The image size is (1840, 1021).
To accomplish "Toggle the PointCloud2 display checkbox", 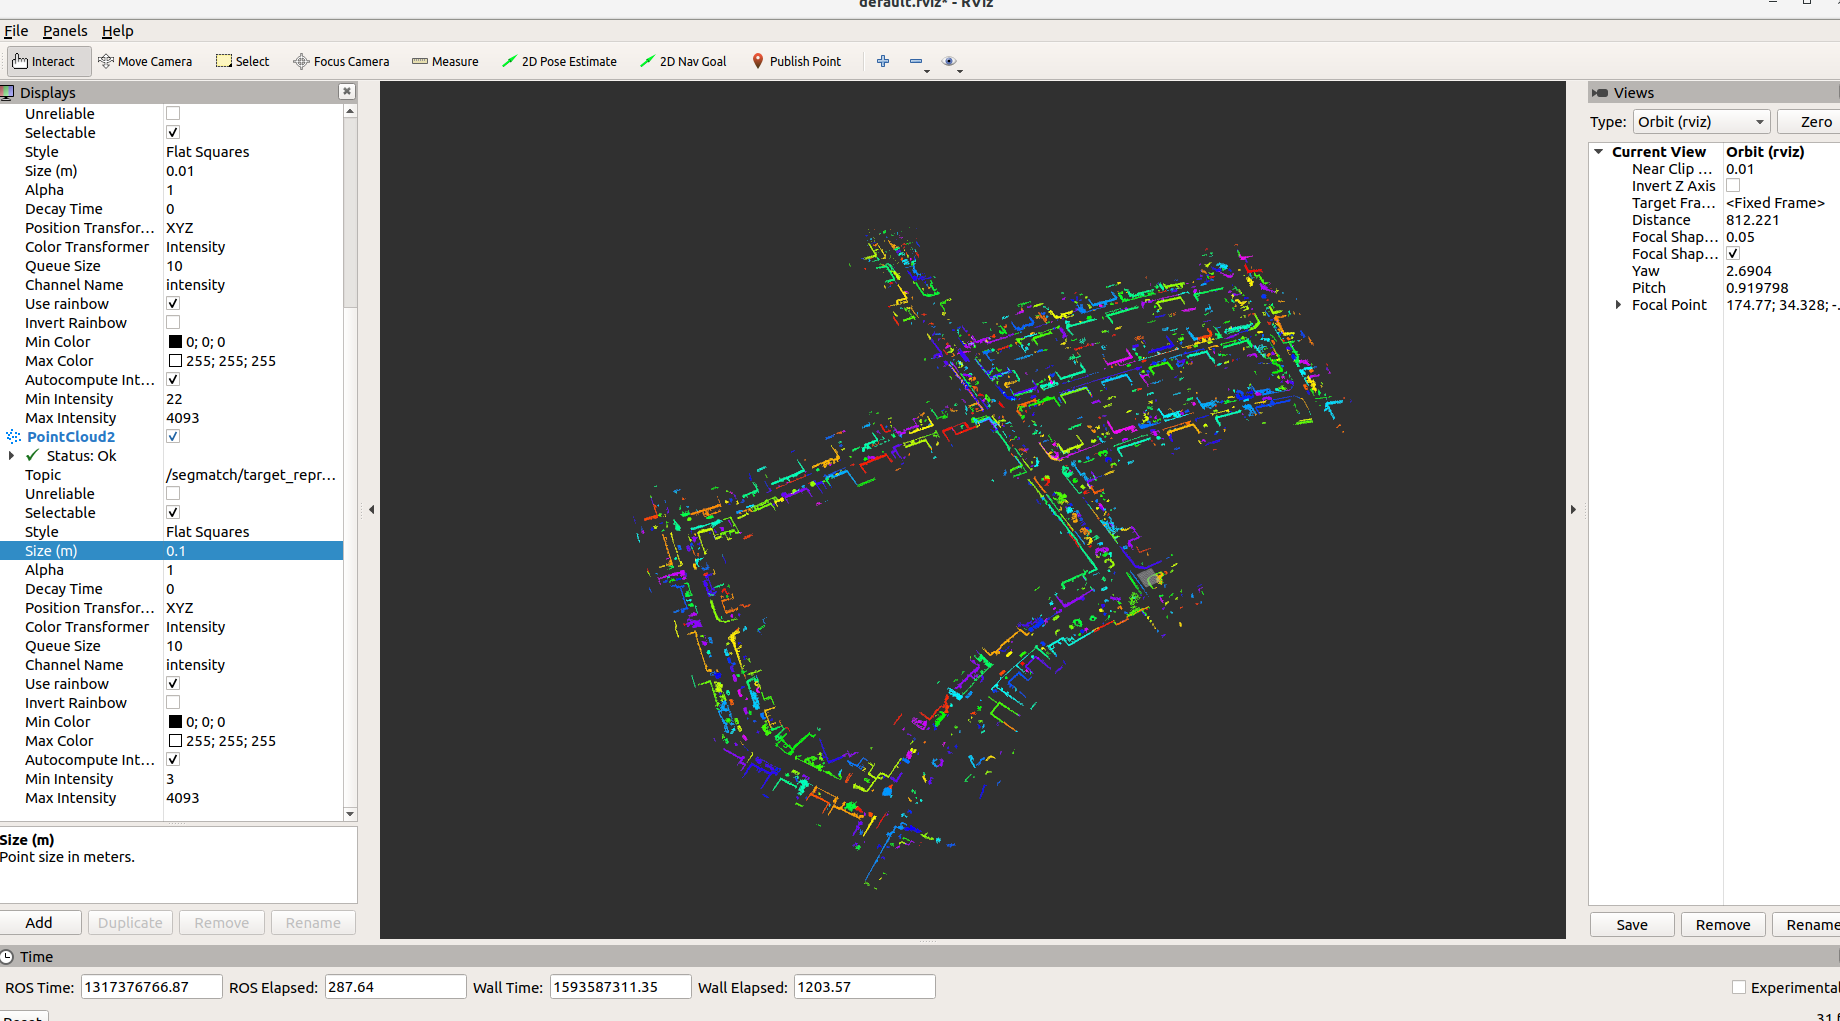I will [x=173, y=437].
